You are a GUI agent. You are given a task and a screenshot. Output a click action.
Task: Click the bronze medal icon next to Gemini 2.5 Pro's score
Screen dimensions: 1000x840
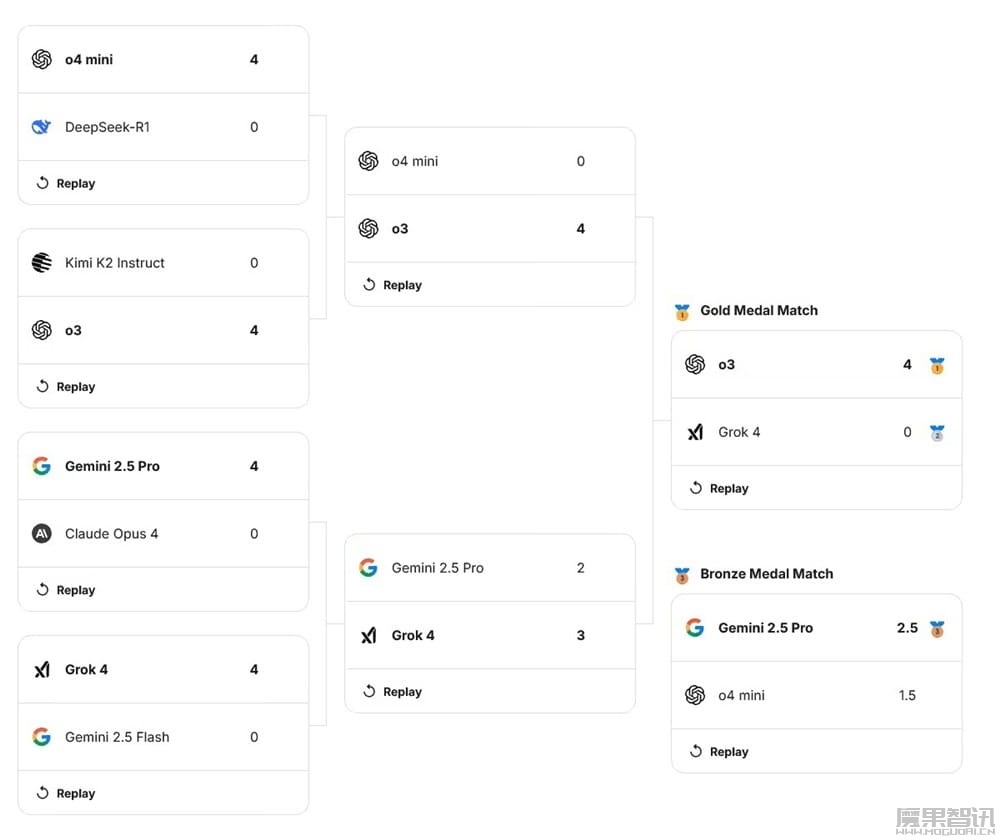click(x=937, y=629)
